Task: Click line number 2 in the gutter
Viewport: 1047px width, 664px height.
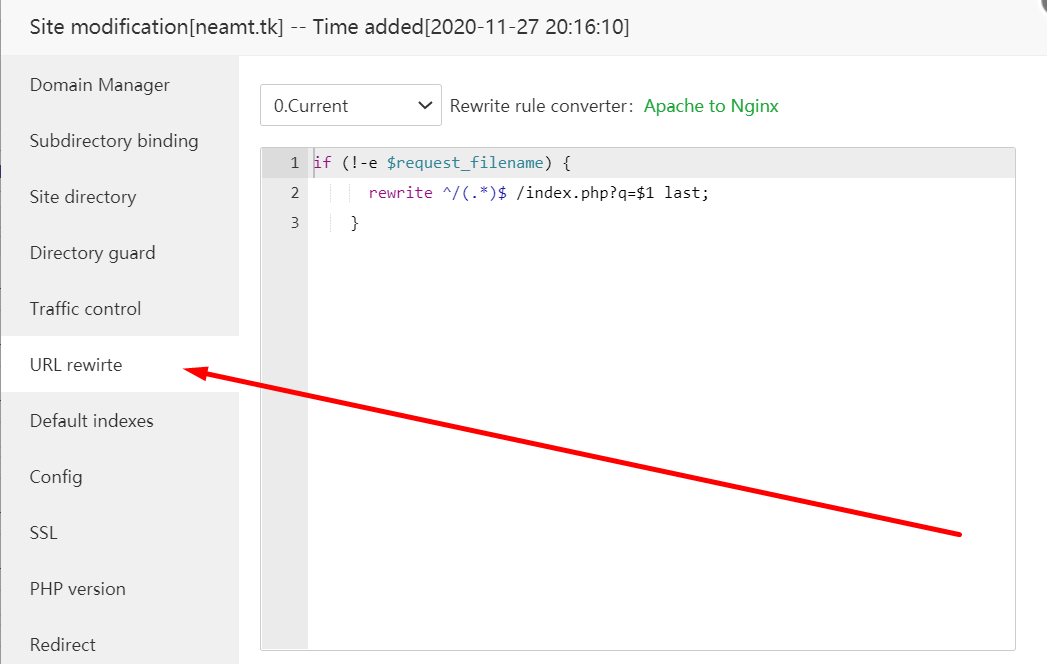Action: 294,193
